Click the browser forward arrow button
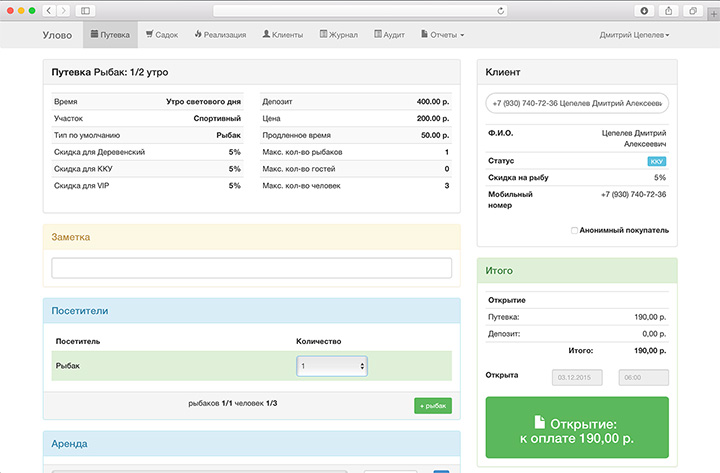 (x=64, y=10)
